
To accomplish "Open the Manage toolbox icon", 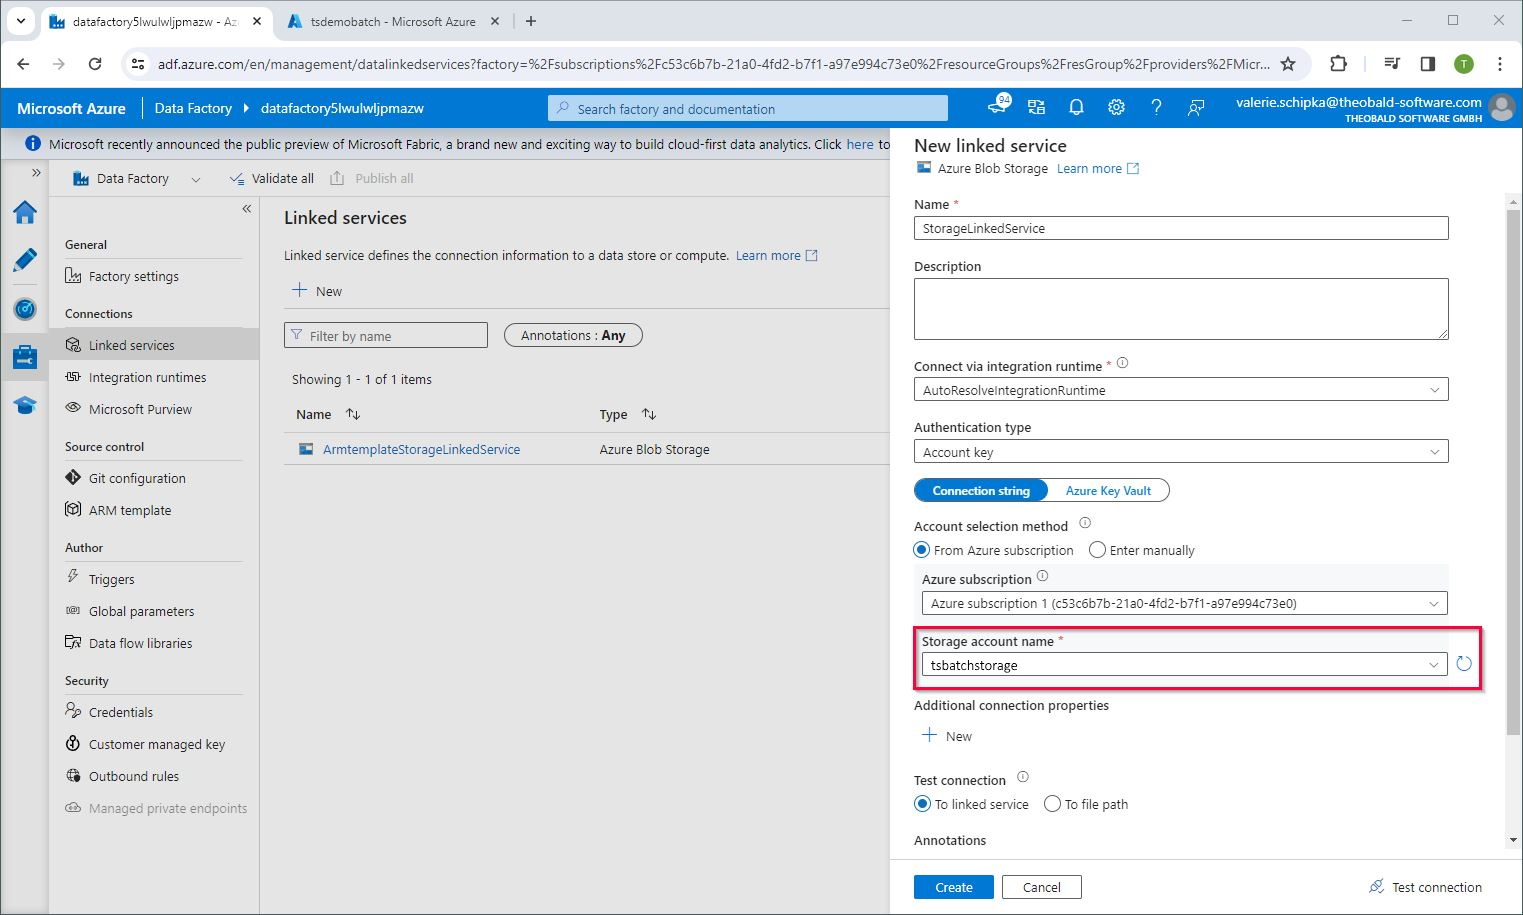I will 25,356.
